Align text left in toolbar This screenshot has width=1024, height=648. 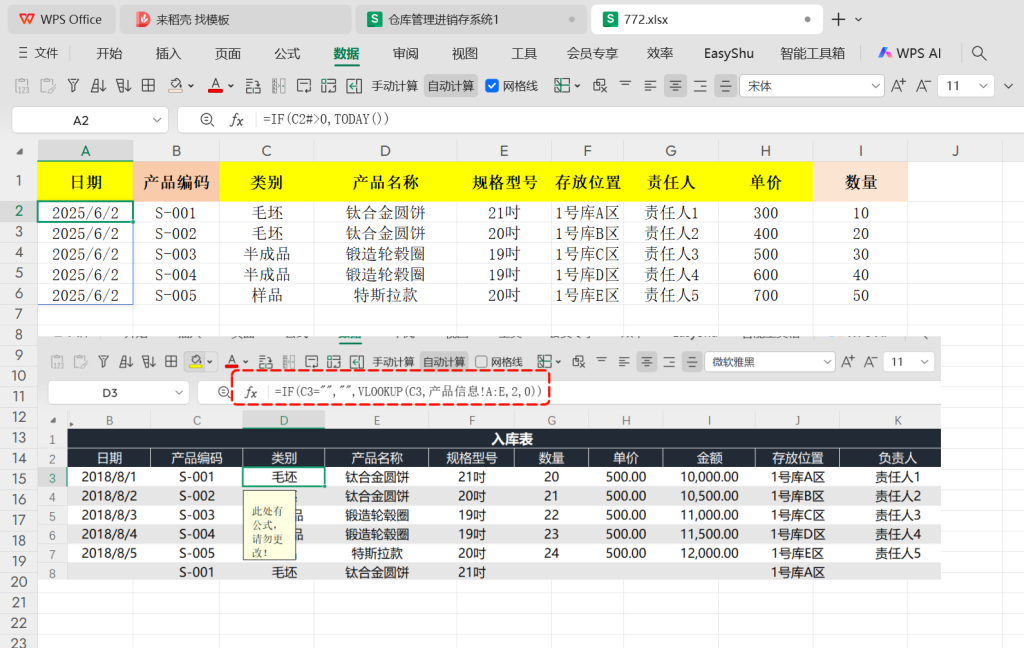[650, 86]
